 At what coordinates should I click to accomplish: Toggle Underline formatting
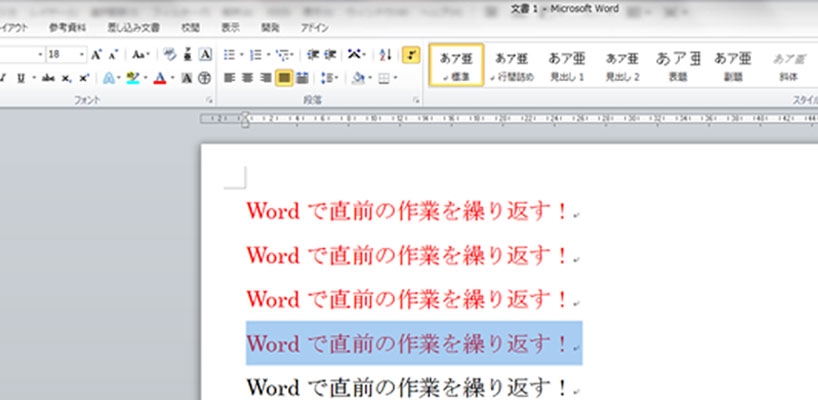pyautogui.click(x=21, y=78)
